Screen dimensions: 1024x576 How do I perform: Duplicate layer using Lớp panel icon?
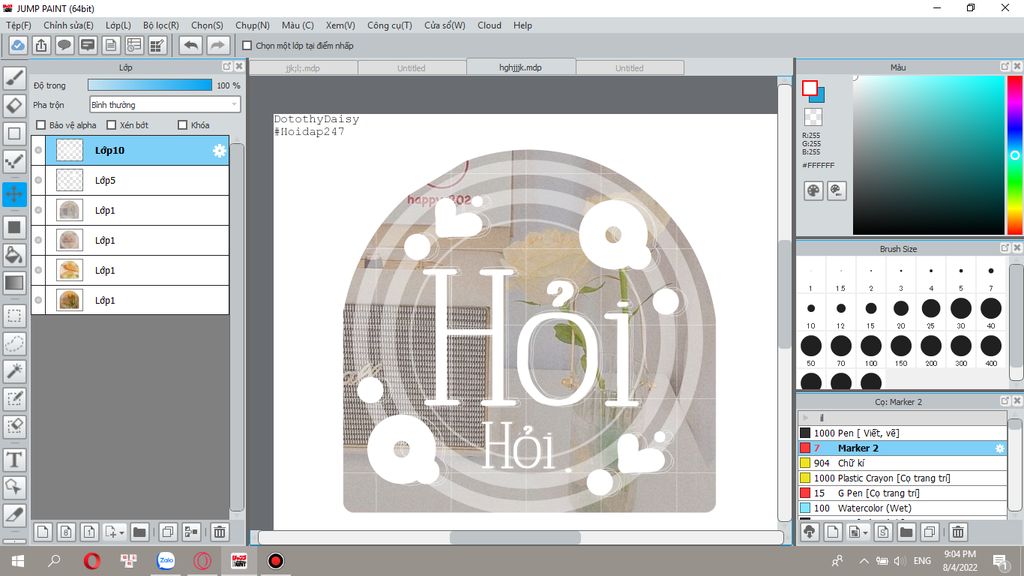tap(168, 532)
